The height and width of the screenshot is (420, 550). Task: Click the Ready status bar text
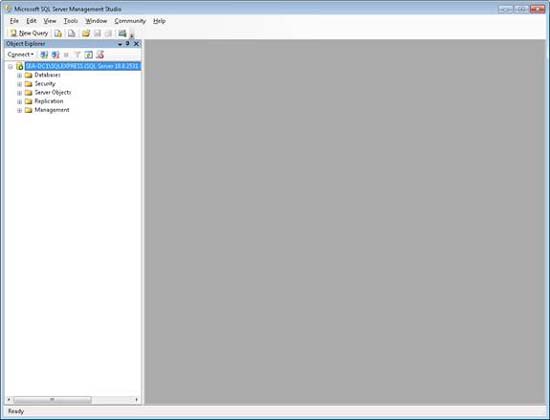point(16,412)
